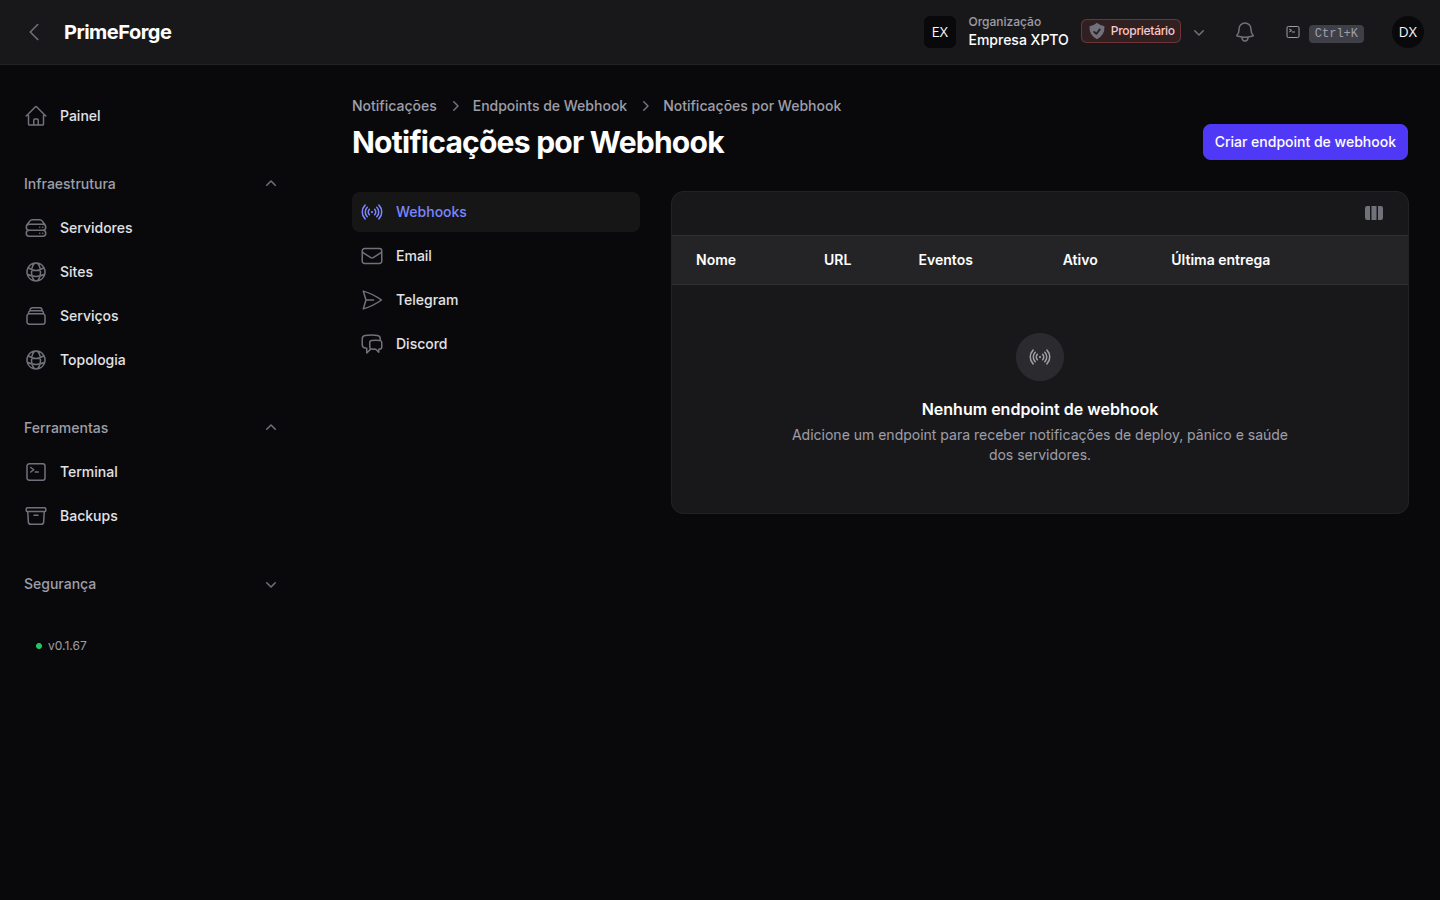Click the Servidores server icon
Image resolution: width=1440 pixels, height=900 pixels.
point(36,228)
